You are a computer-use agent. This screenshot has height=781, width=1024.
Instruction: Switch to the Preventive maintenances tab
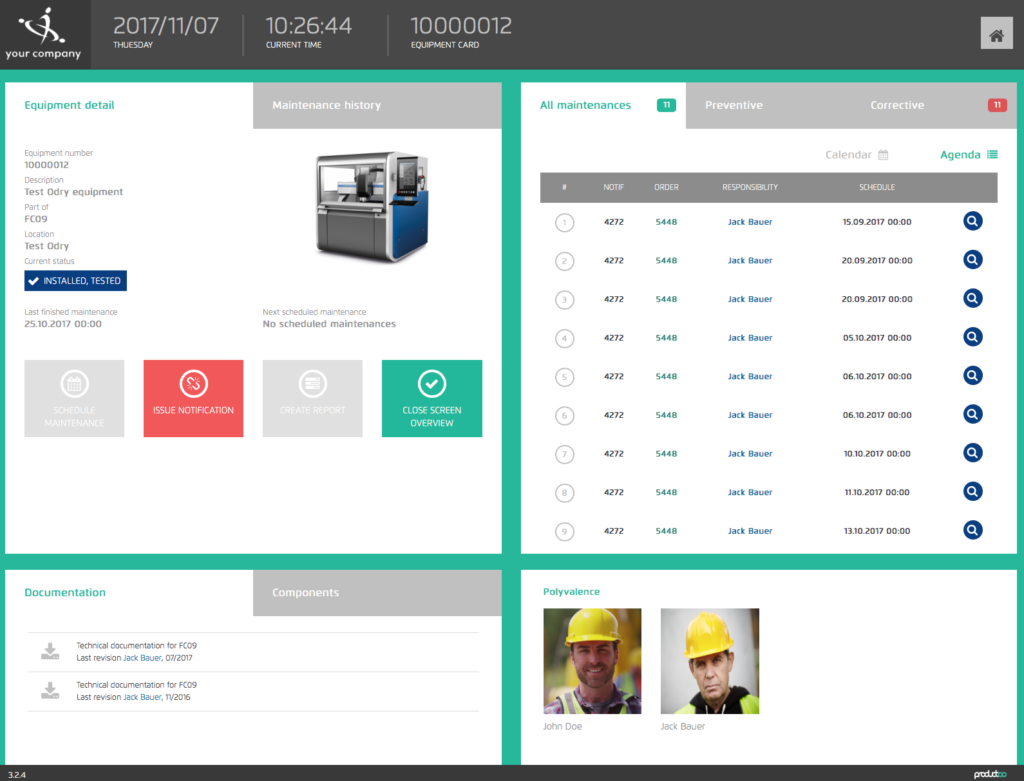click(x=733, y=105)
